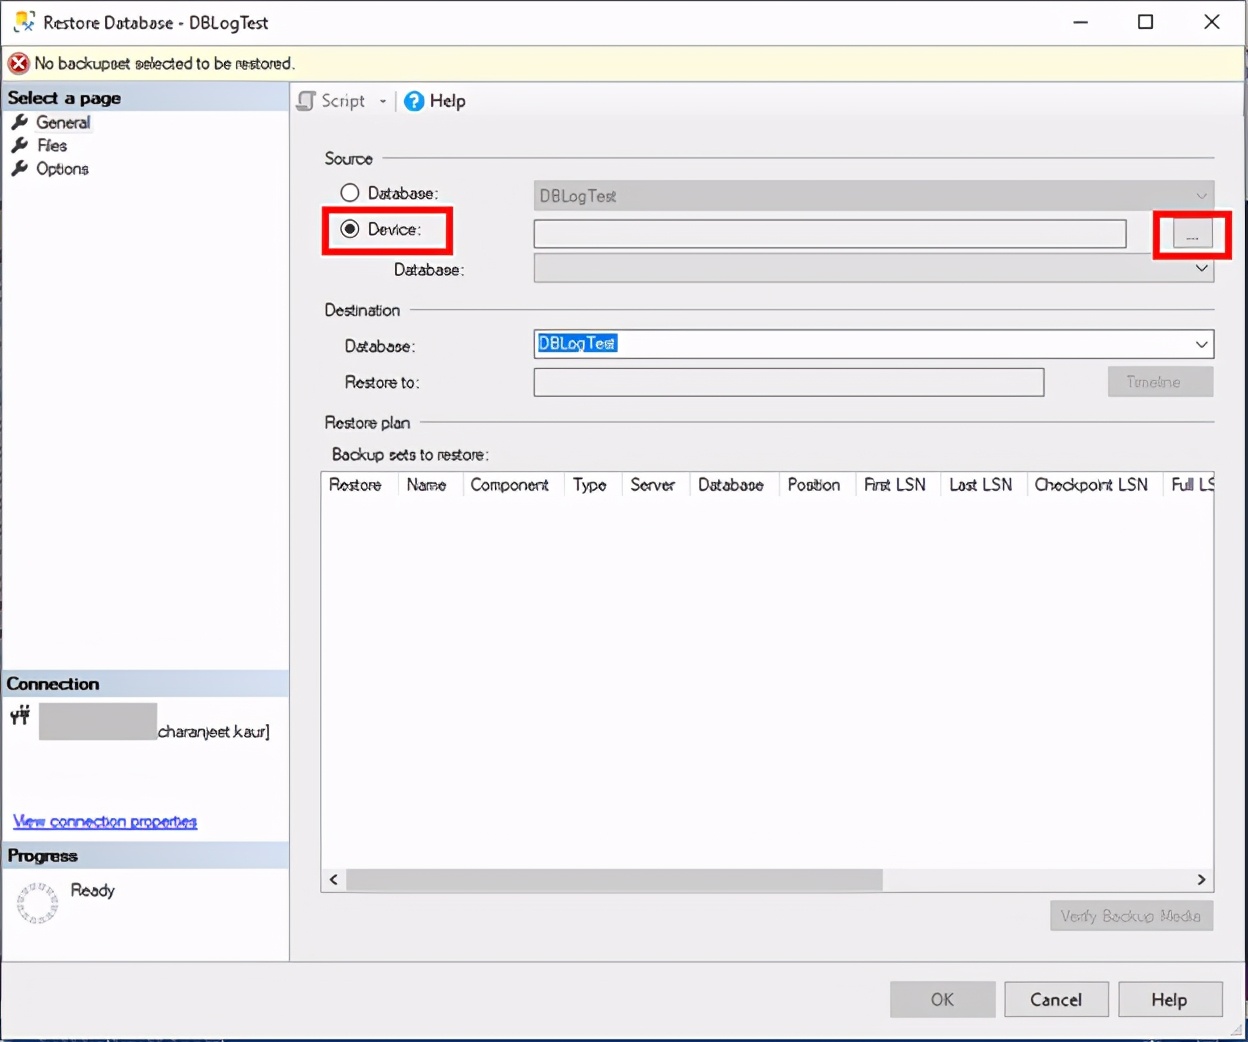Click the Timeline button
The width and height of the screenshot is (1248, 1042).
1160,382
